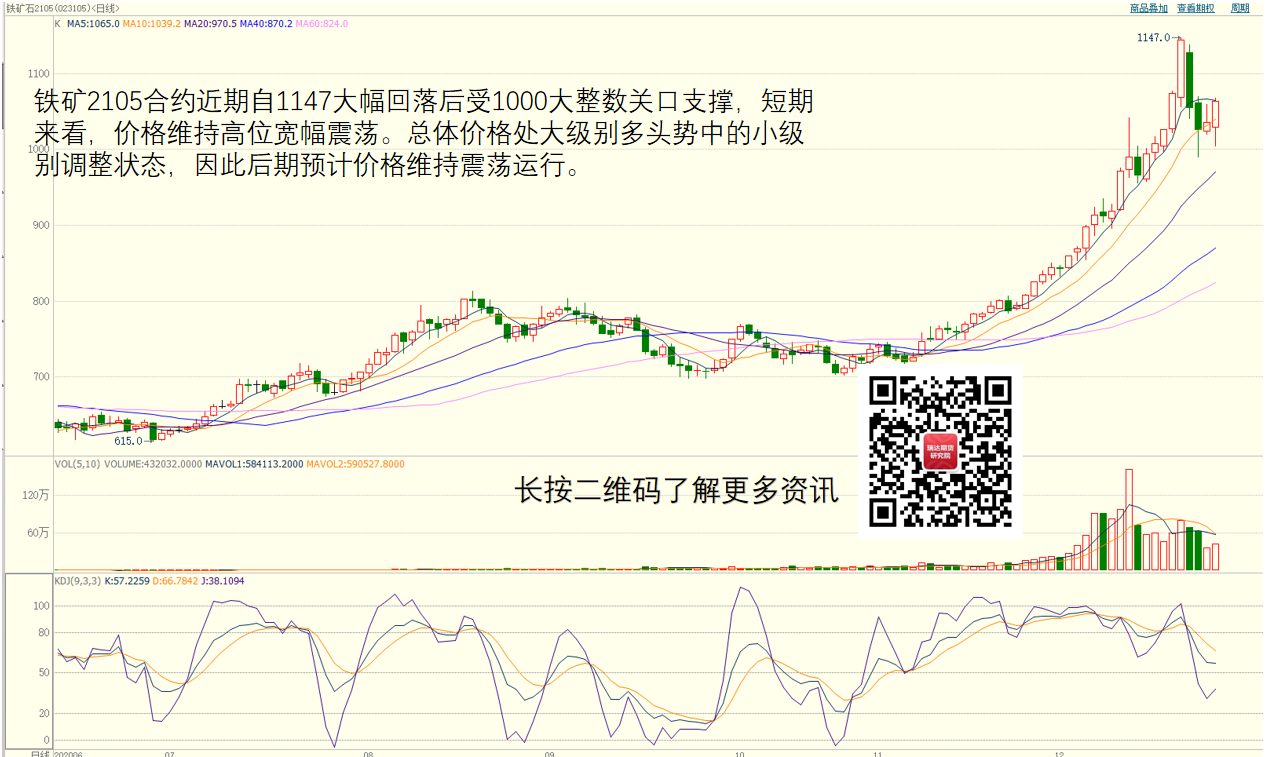This screenshot has width=1271, height=757.
Task: Open the 查看期权 link
Action: (x=1195, y=8)
